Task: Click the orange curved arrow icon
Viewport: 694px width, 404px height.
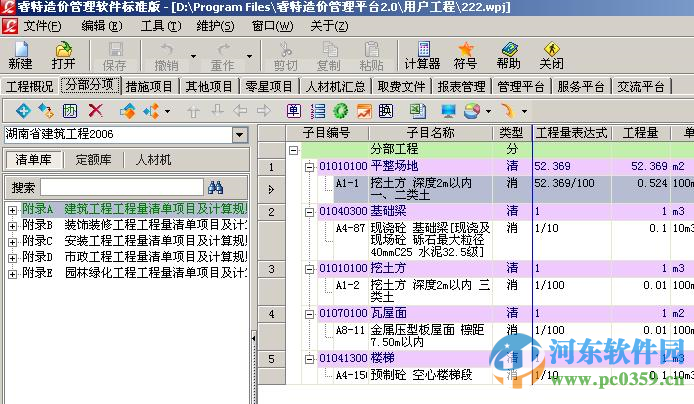Action: pos(508,111)
